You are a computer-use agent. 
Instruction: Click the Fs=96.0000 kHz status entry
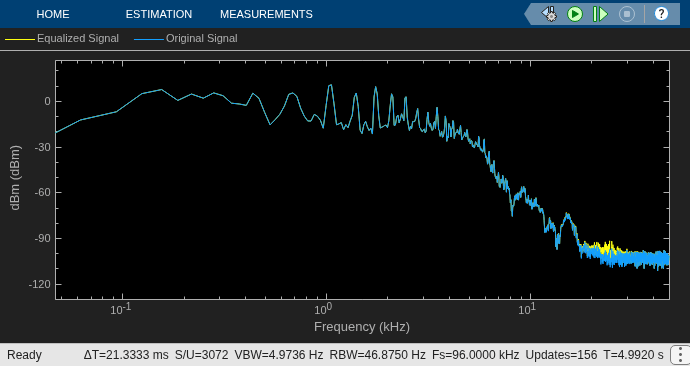[x=476, y=355]
